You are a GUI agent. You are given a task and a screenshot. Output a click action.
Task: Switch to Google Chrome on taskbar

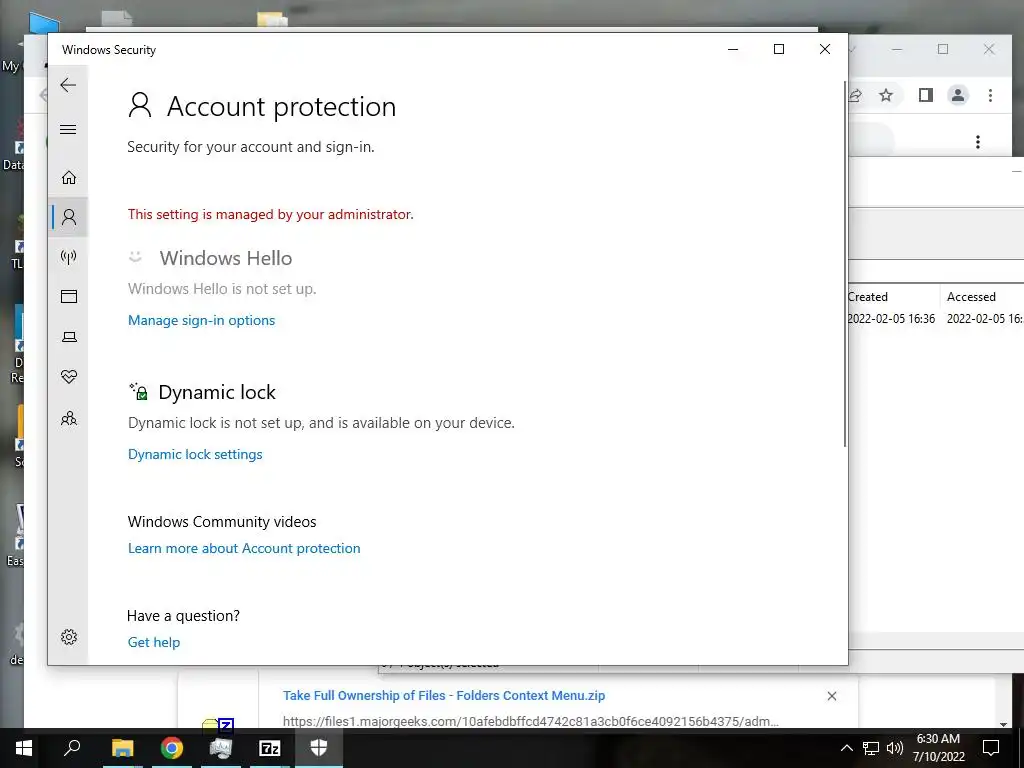tap(172, 748)
